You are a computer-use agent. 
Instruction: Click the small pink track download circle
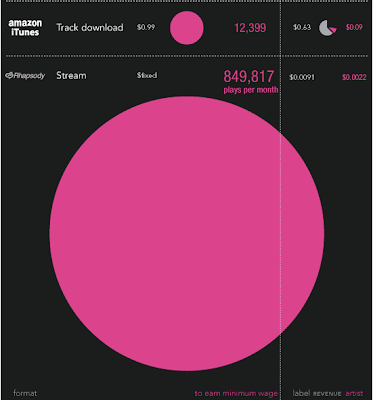187,28
